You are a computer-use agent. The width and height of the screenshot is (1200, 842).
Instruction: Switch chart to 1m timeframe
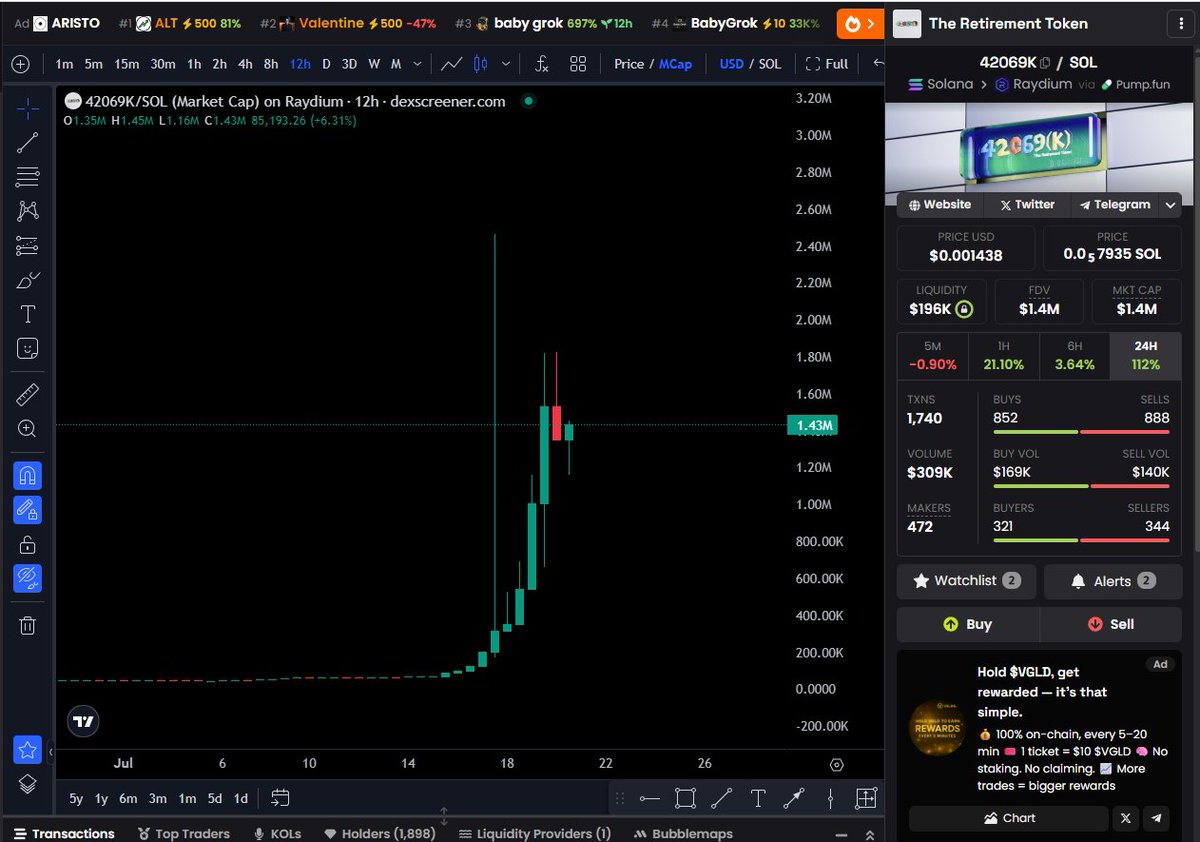pyautogui.click(x=64, y=64)
